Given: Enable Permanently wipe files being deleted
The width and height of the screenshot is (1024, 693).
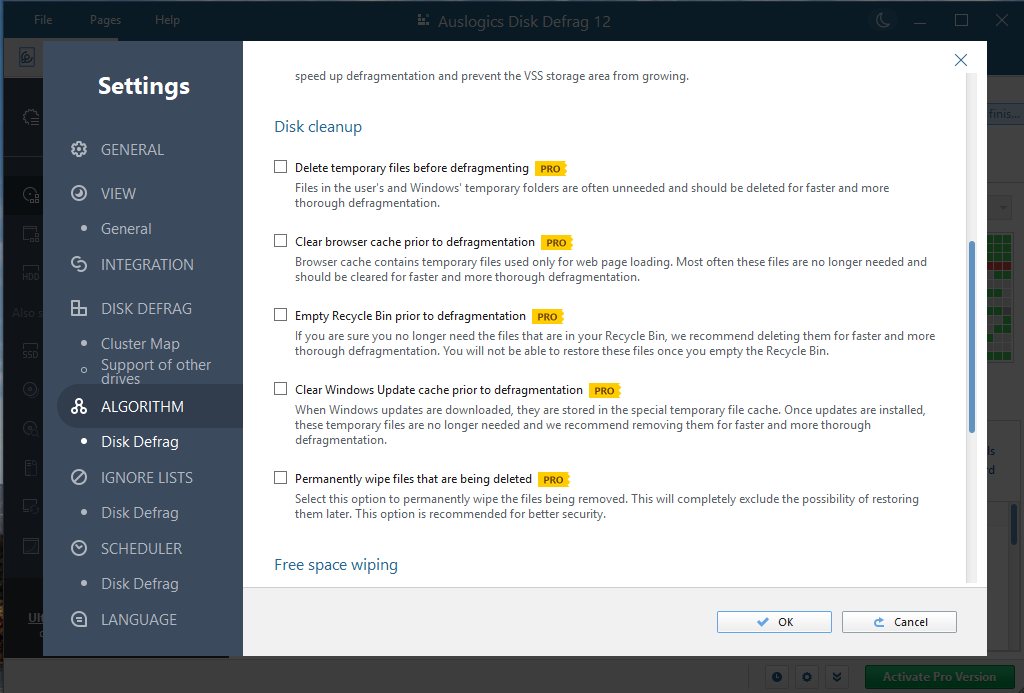Looking at the screenshot, I should pyautogui.click(x=281, y=478).
